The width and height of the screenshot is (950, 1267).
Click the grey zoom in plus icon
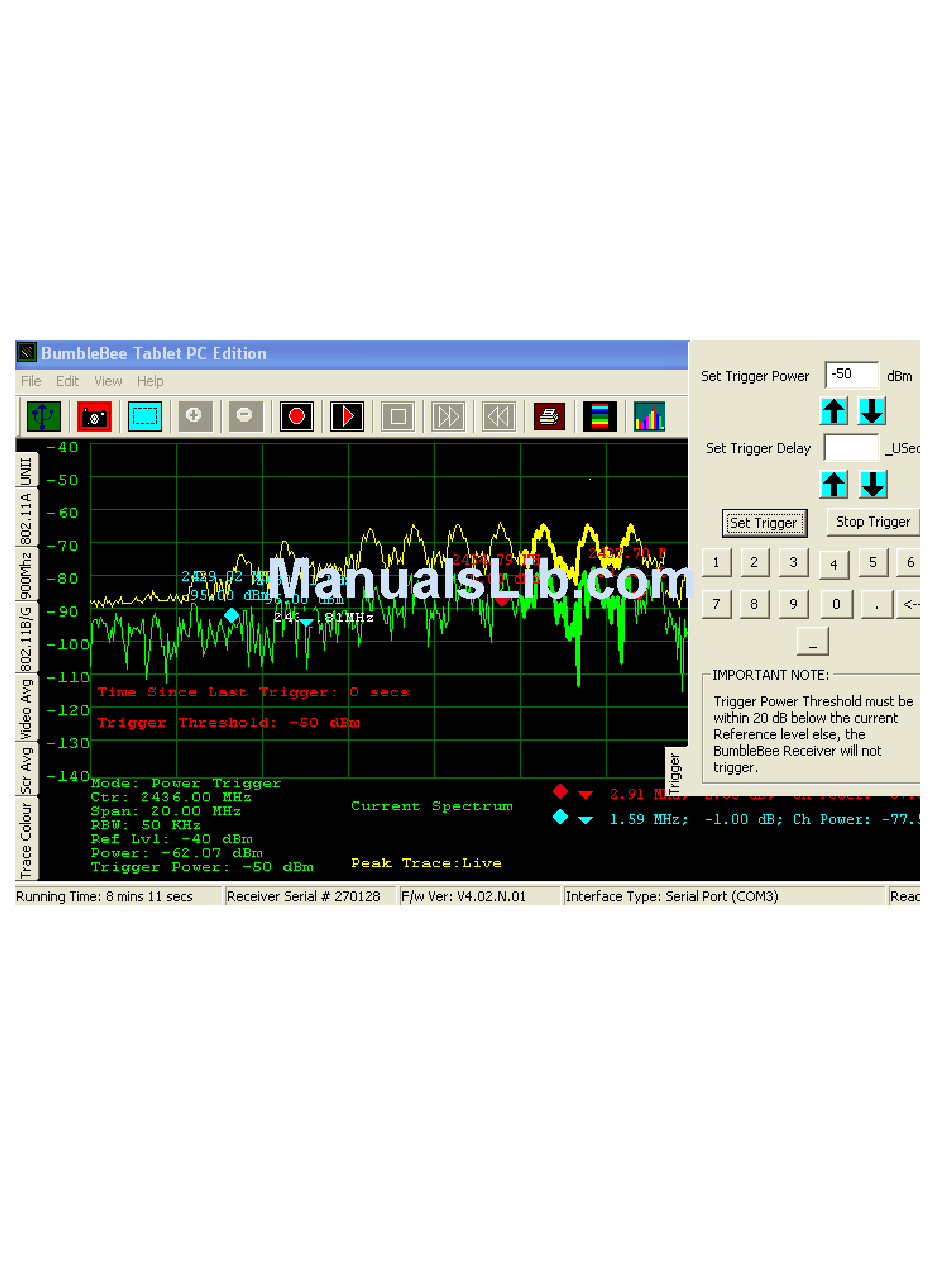pos(196,416)
